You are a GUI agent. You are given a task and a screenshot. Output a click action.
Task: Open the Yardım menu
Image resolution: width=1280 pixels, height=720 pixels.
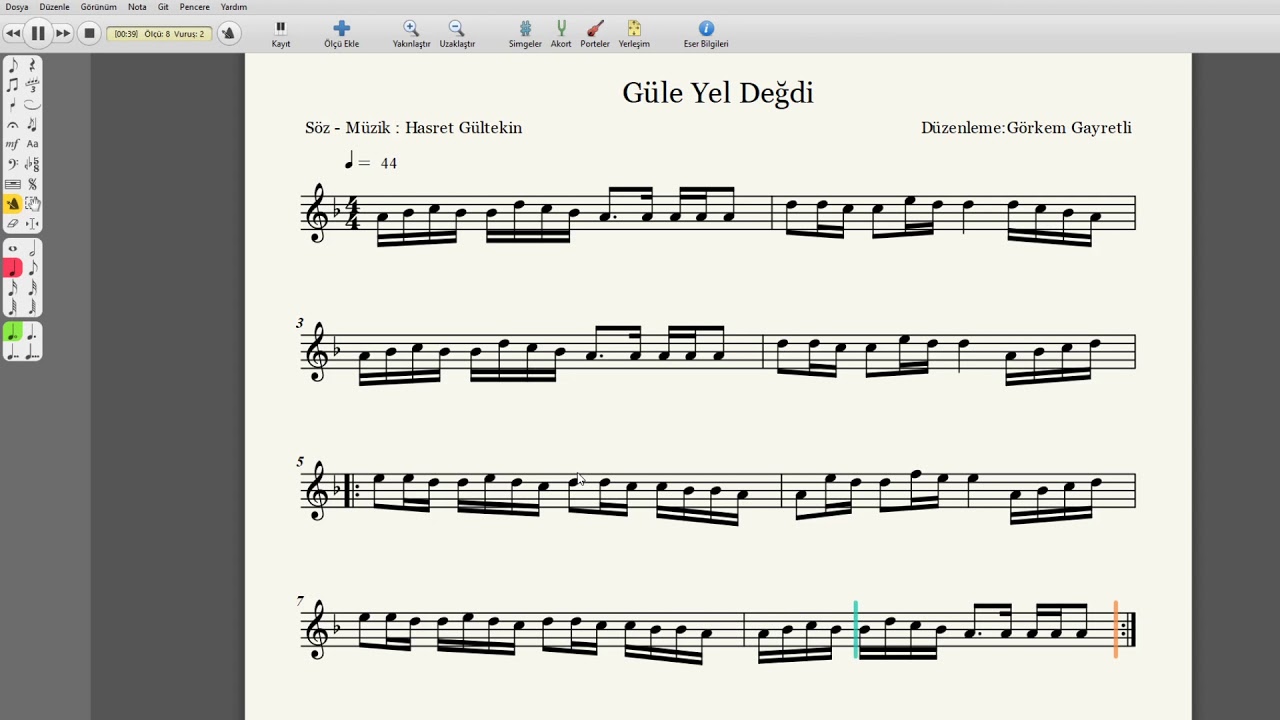pos(234,7)
